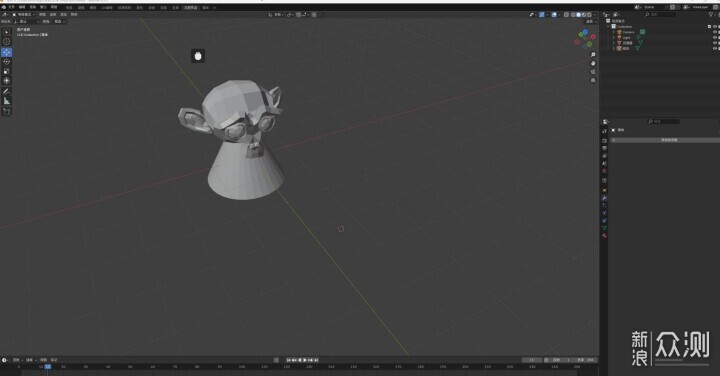Choose the Scale tool
The height and width of the screenshot is (376, 720).
[6, 71]
